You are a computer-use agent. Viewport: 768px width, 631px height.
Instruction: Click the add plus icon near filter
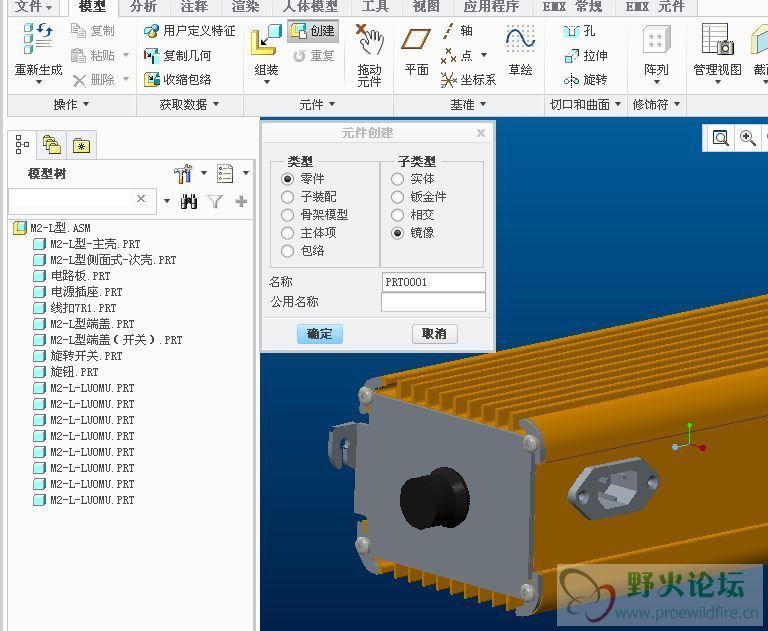[241, 201]
